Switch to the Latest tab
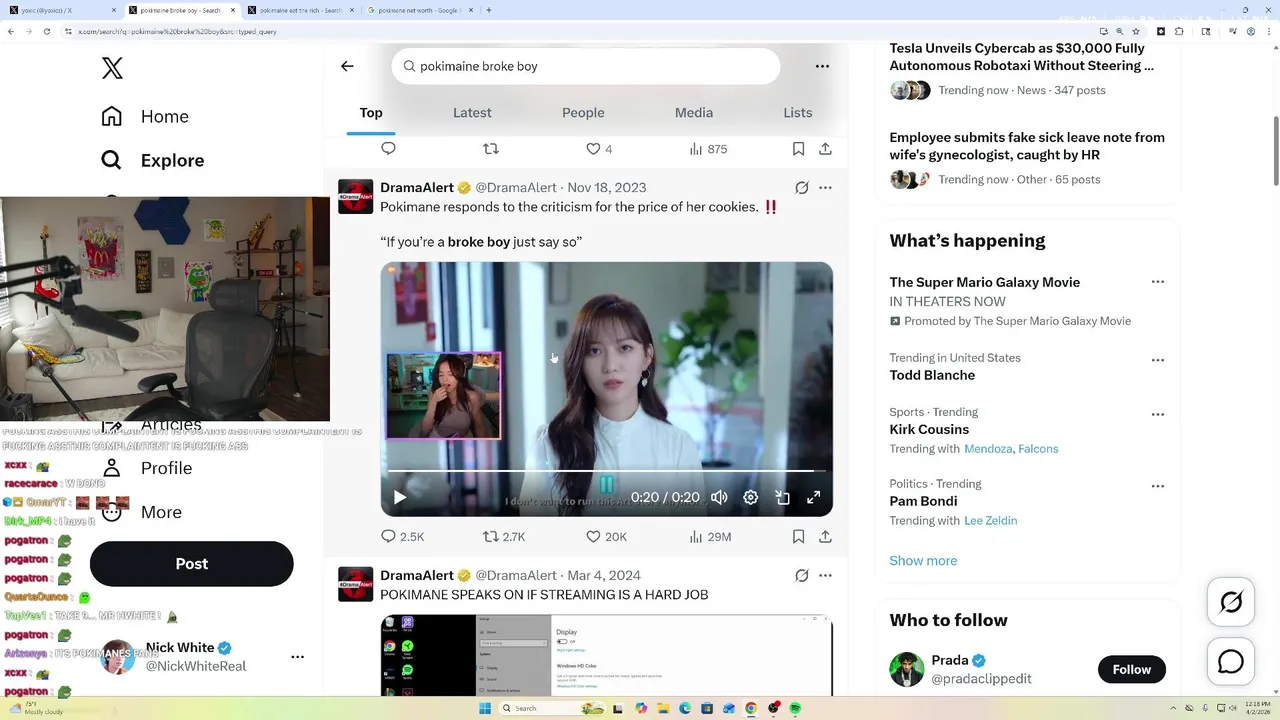Viewport: 1280px width, 720px height. 472,113
